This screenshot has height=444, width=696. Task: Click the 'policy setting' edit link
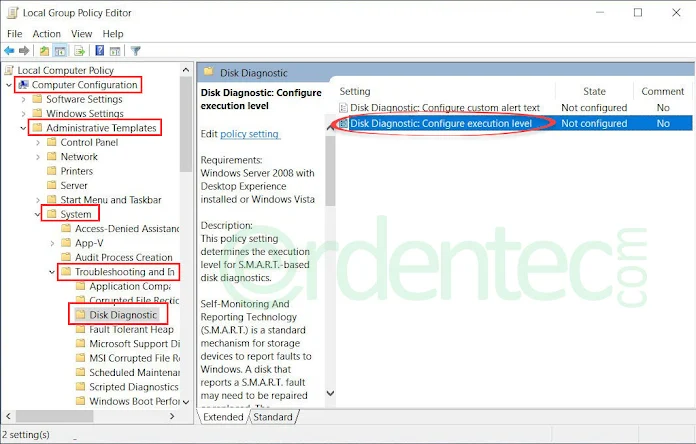tap(249, 134)
